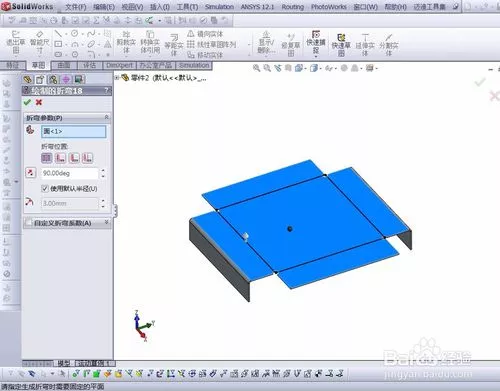500x391 pixels.
Task: Select Material Outside bend position option
Action: [x=74, y=158]
